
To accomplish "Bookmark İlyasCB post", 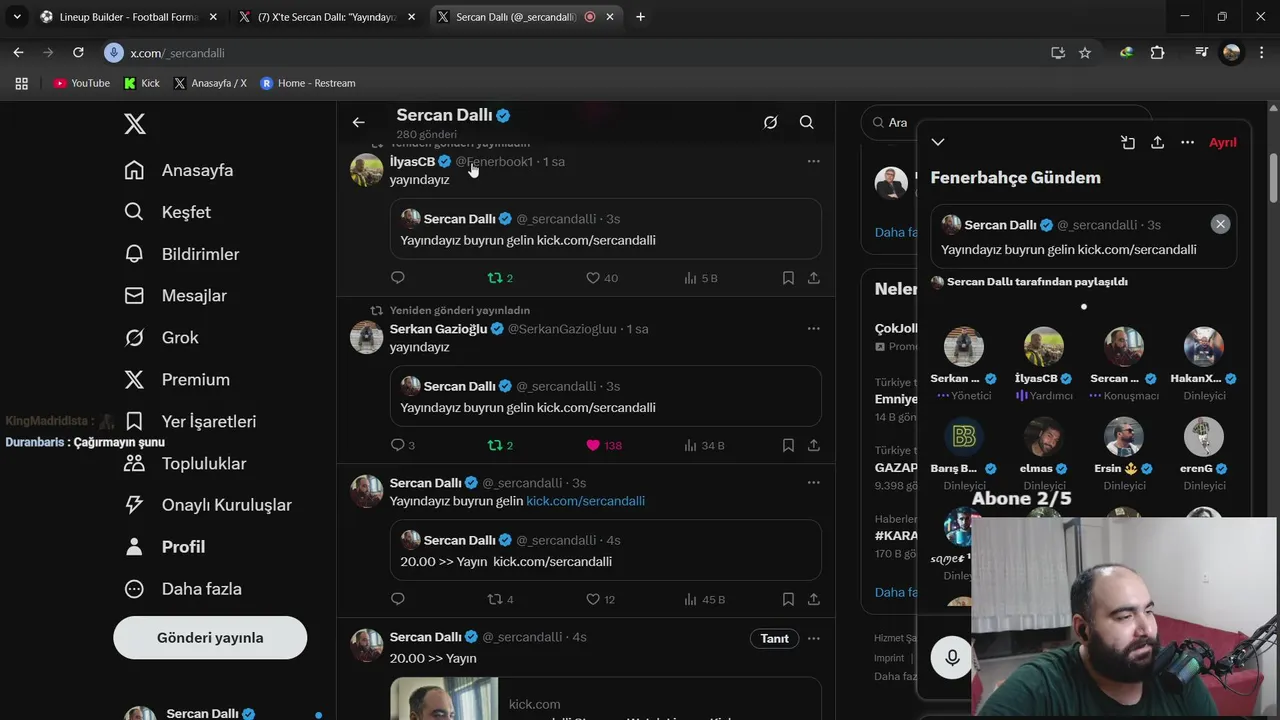I will click(788, 278).
